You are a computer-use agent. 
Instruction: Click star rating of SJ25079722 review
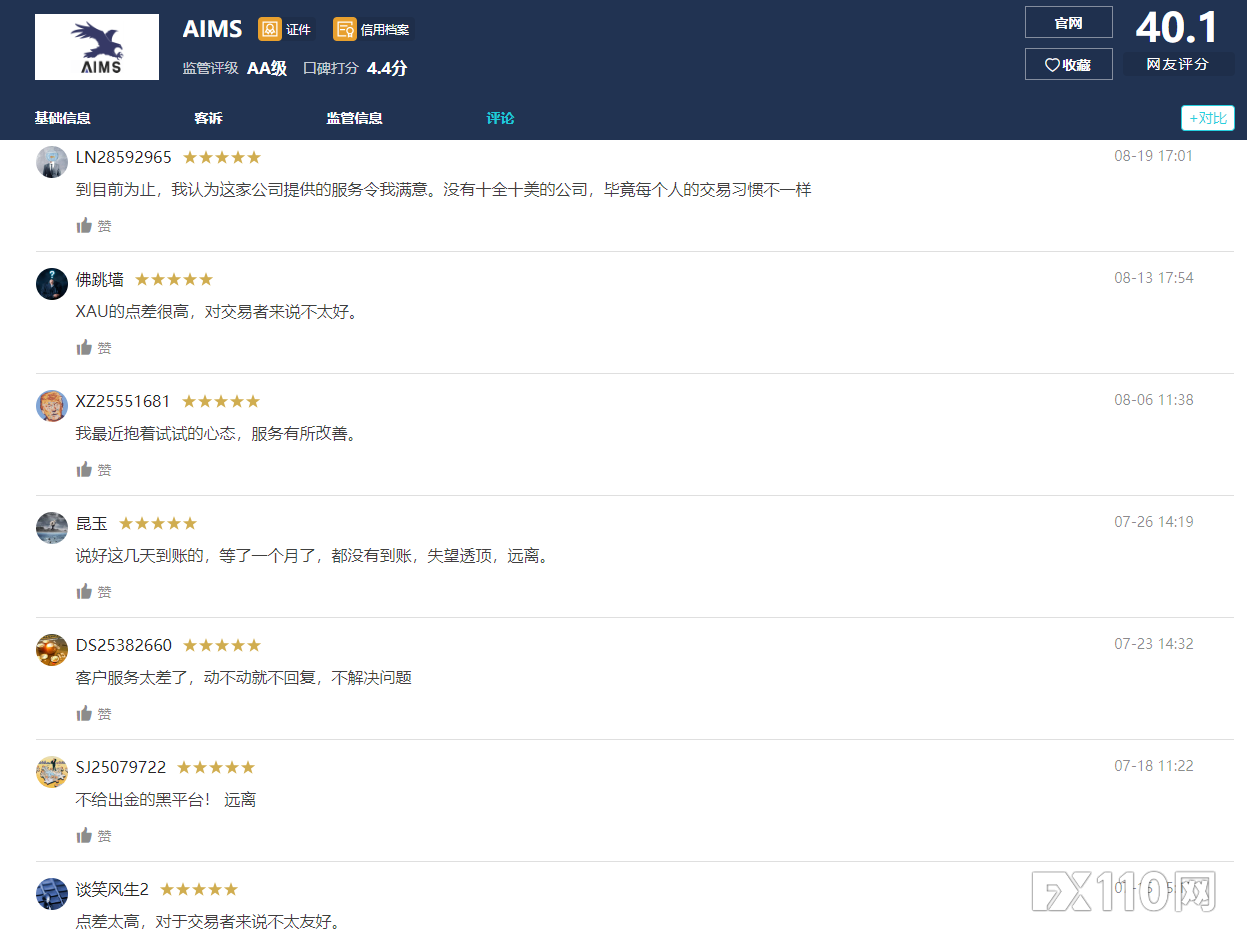216,768
